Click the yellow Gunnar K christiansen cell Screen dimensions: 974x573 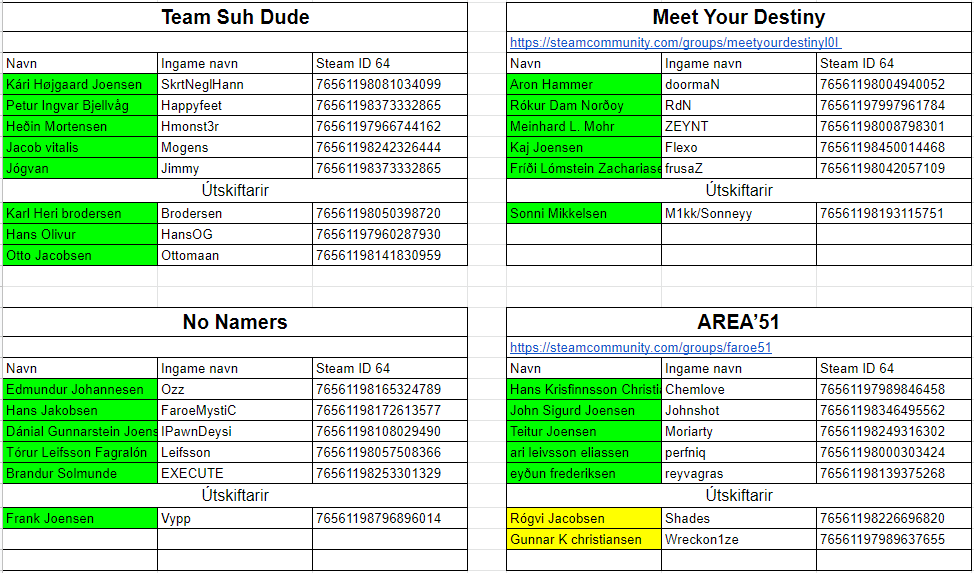pyautogui.click(x=584, y=539)
